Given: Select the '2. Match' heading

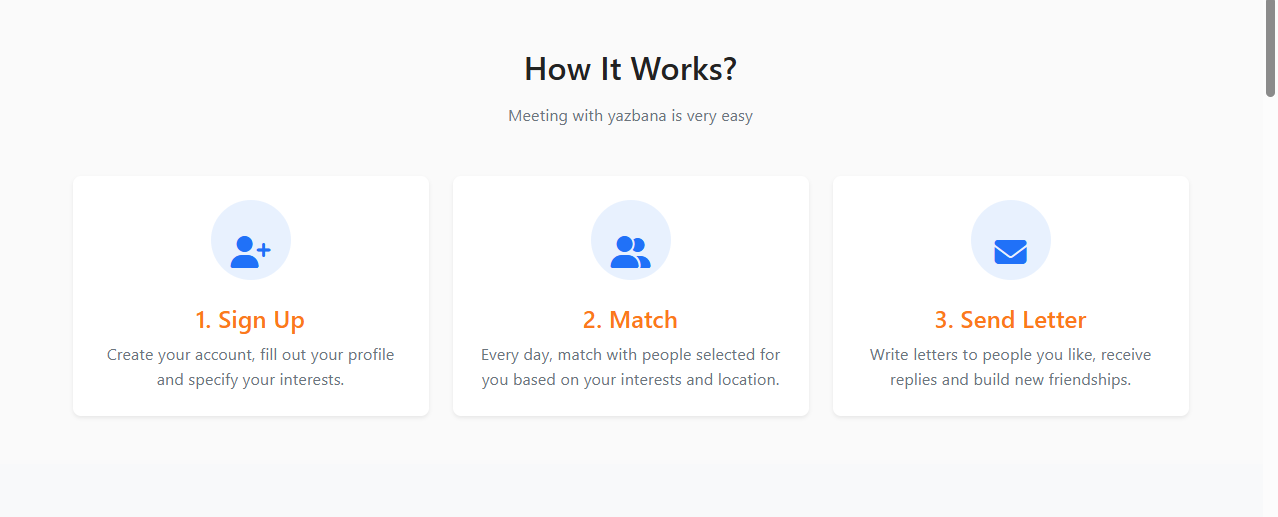Looking at the screenshot, I should pos(630,320).
